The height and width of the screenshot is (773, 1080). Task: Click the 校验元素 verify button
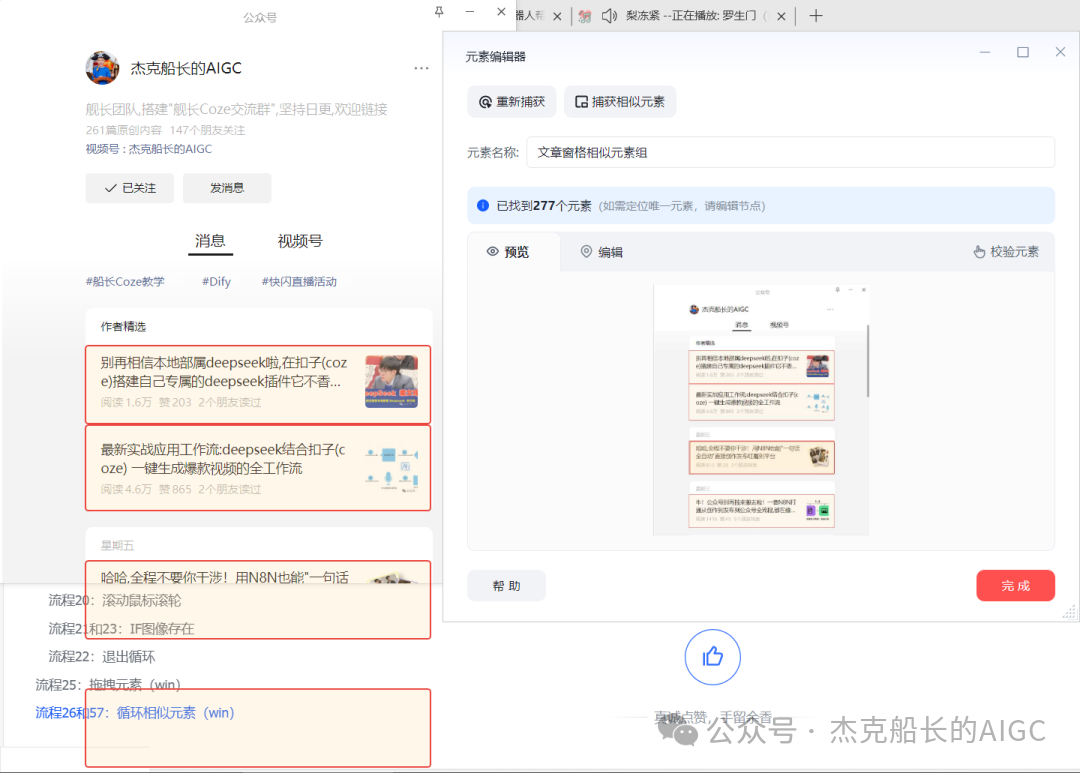[x=1006, y=252]
